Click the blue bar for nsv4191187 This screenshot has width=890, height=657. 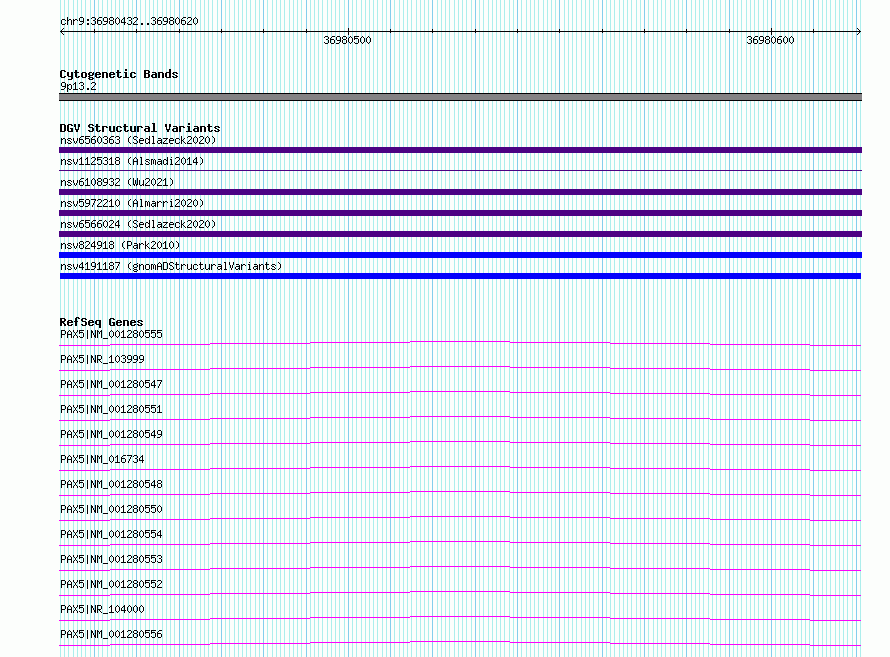(460, 276)
